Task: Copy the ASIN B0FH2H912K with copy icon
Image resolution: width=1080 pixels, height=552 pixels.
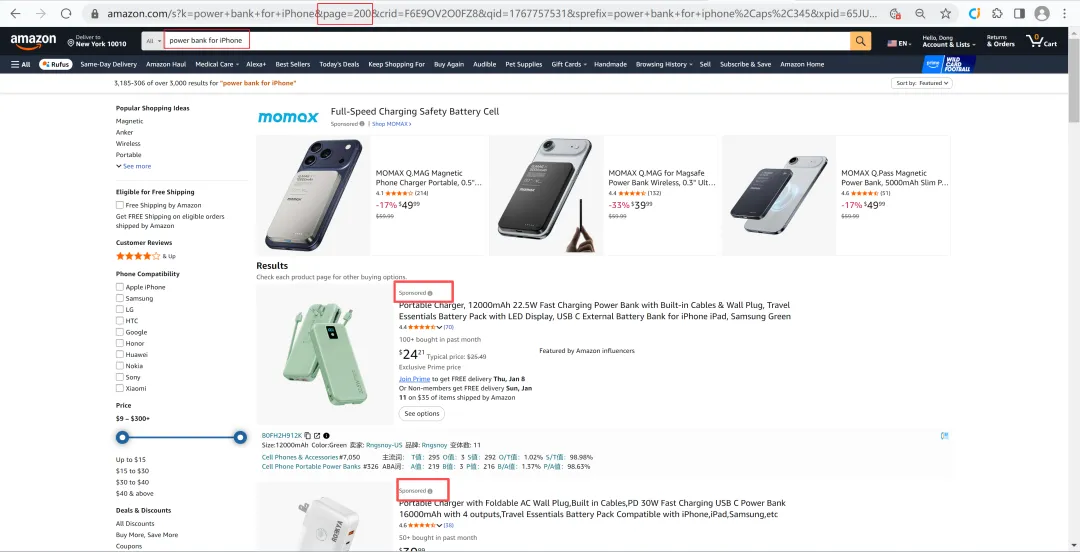Action: pyautogui.click(x=308, y=436)
